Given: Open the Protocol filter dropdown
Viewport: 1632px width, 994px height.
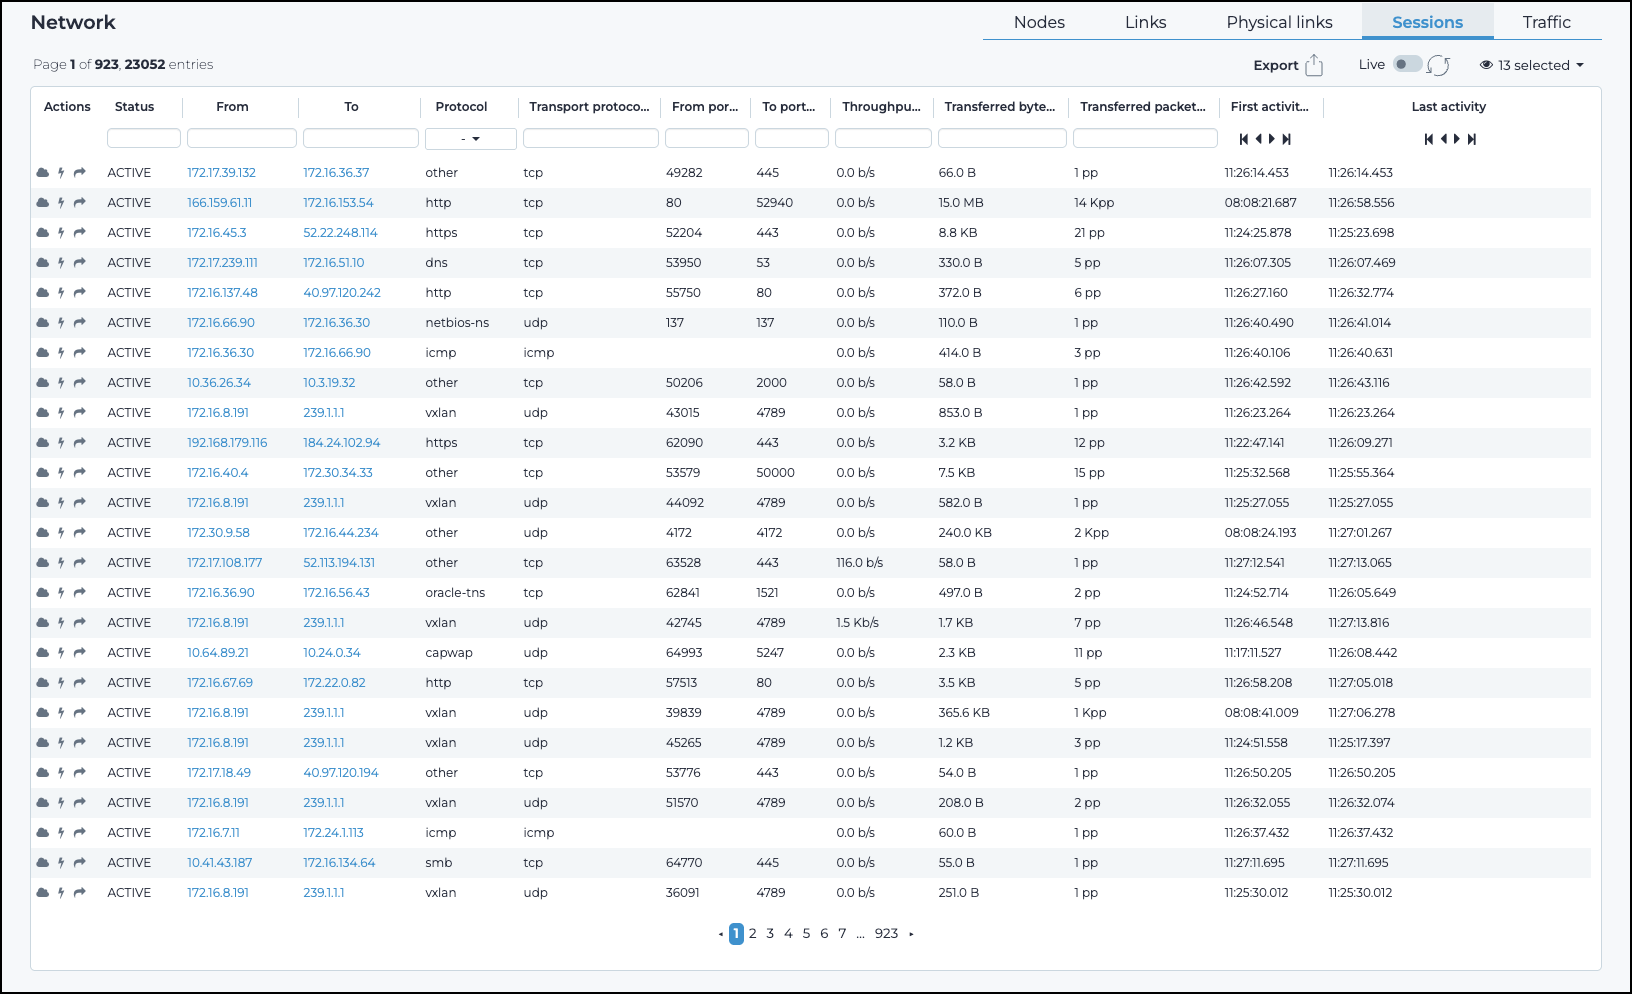Looking at the screenshot, I should [x=470, y=139].
